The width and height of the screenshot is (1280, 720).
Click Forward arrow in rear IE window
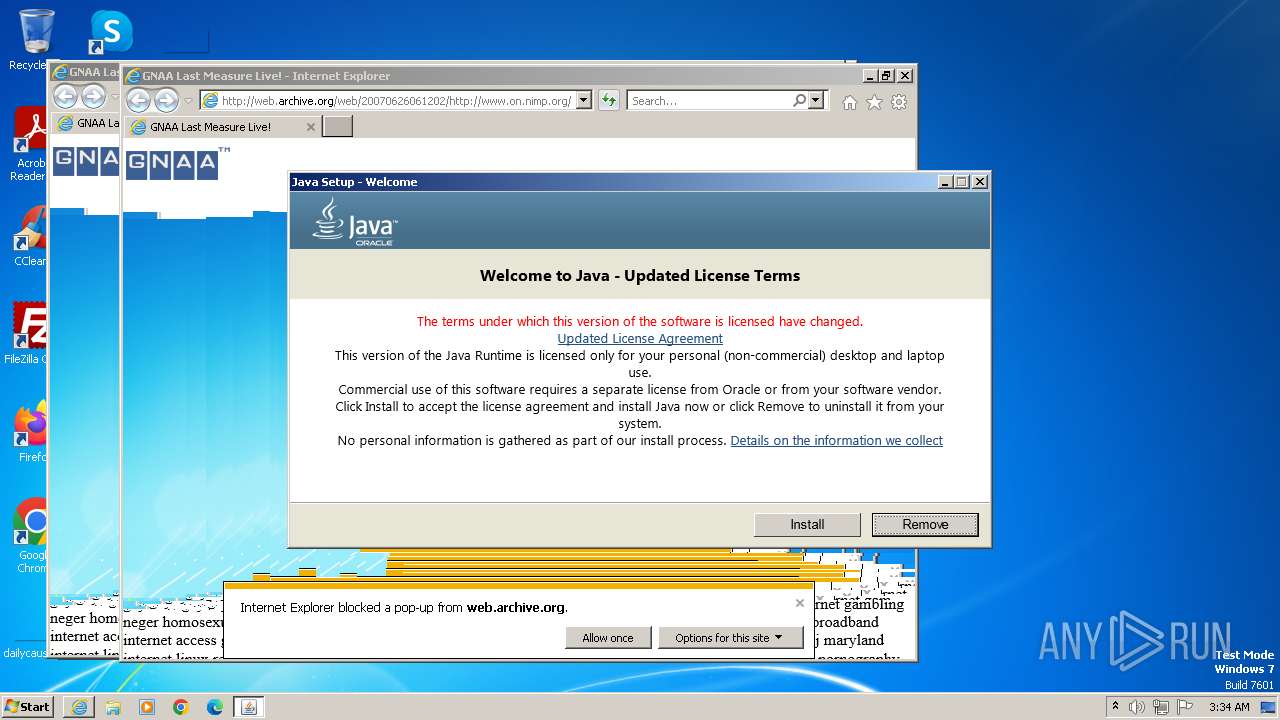93,96
